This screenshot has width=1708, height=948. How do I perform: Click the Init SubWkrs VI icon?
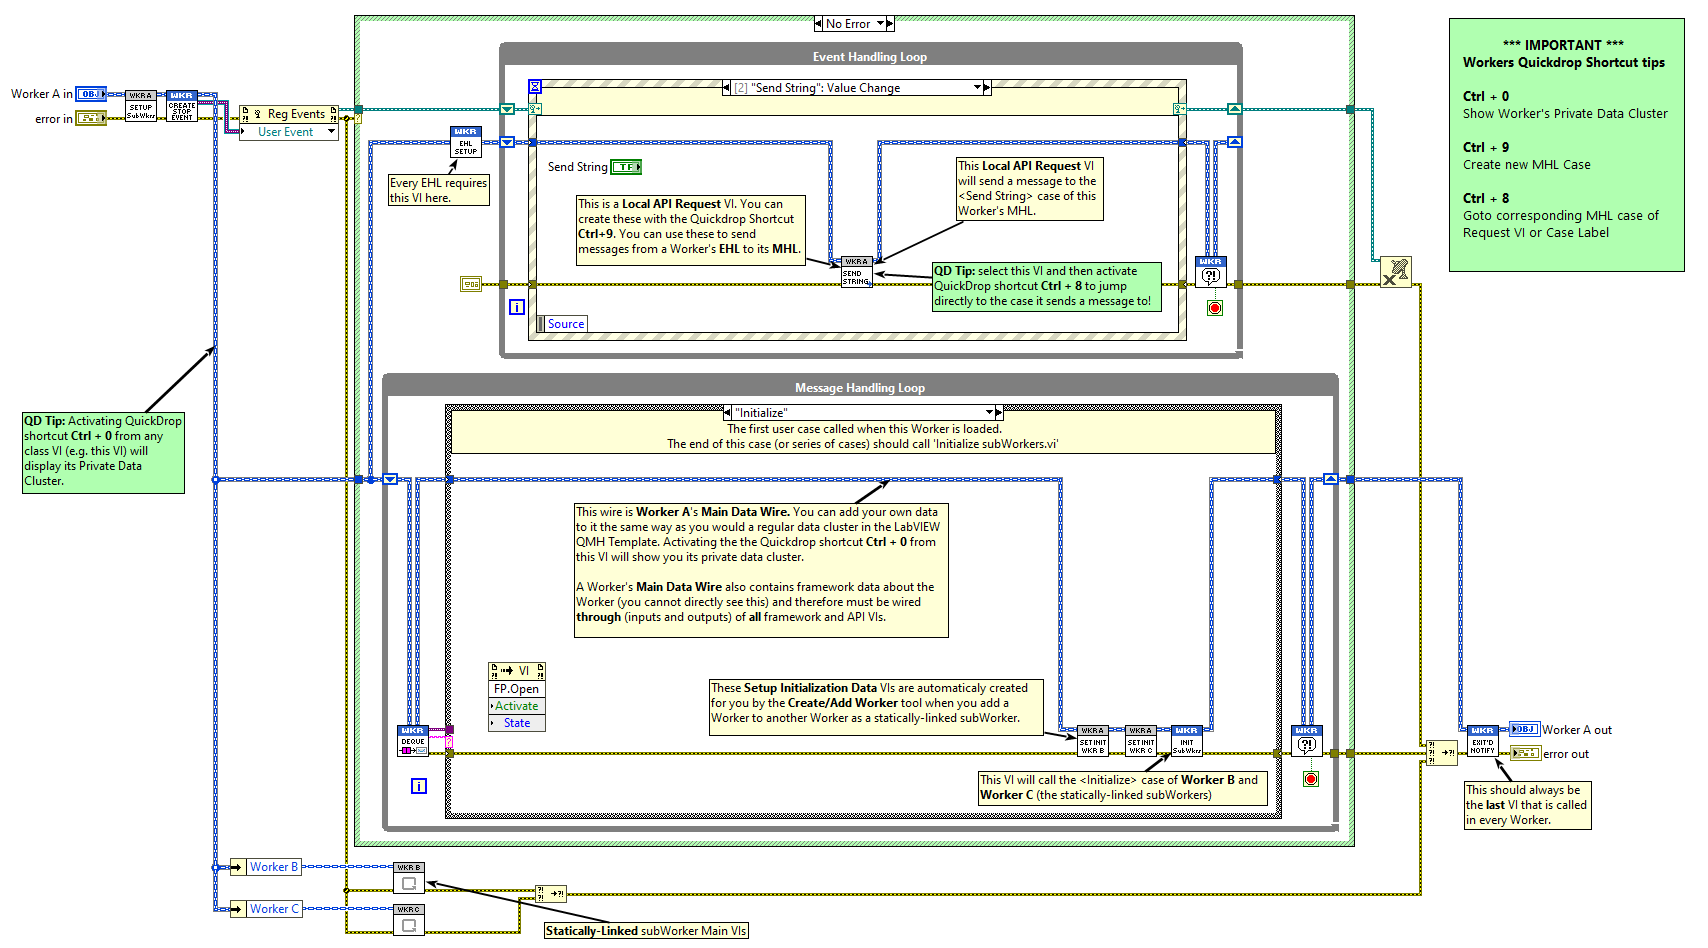[1187, 741]
